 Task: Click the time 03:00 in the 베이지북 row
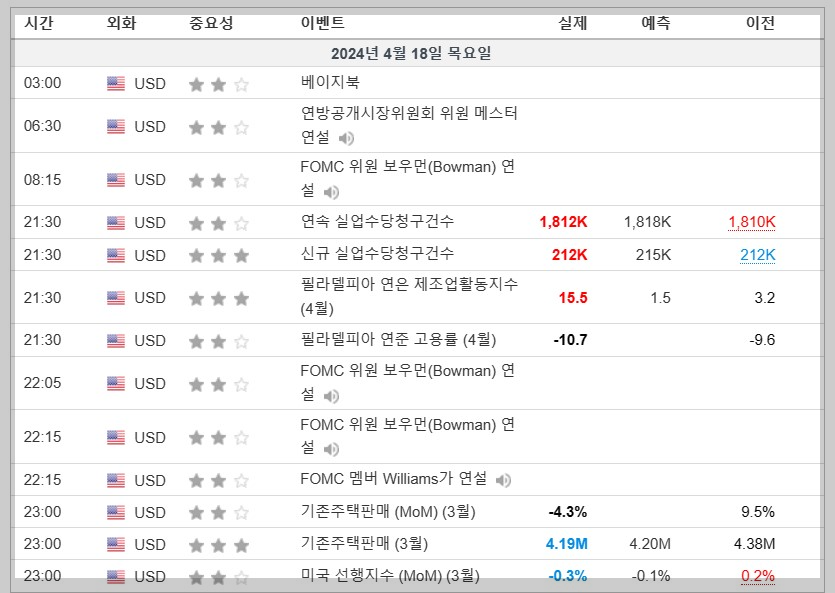tap(43, 83)
